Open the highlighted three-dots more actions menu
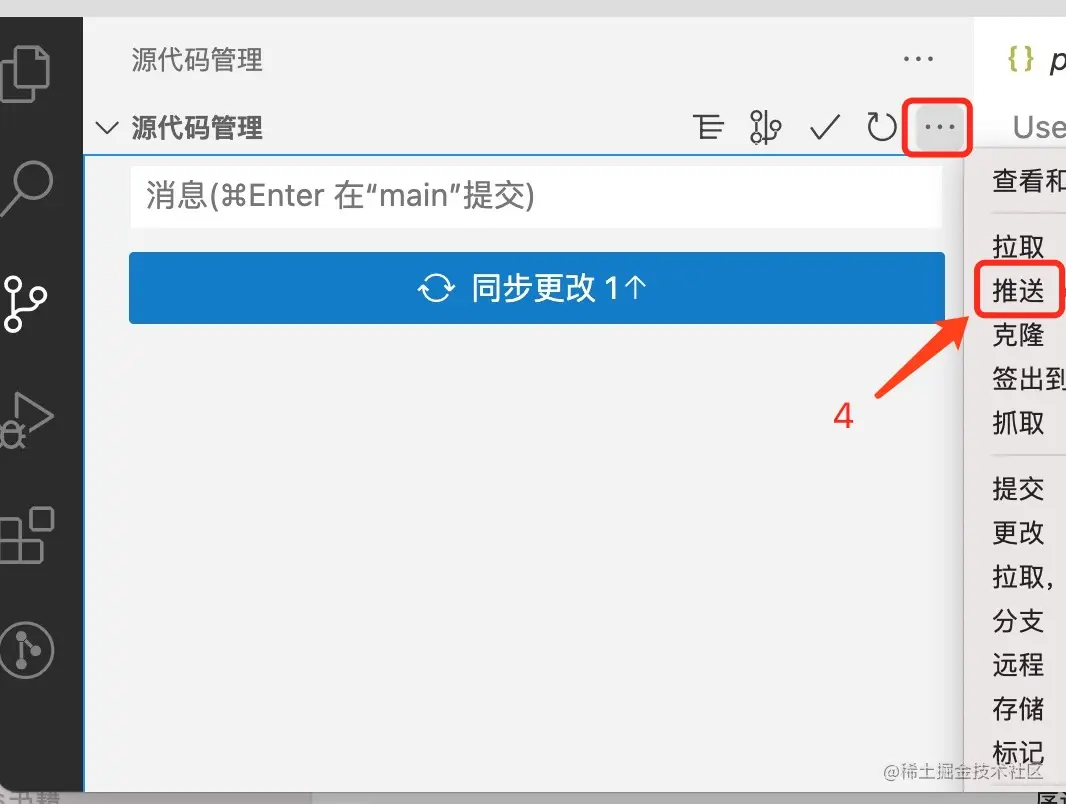 (940, 126)
